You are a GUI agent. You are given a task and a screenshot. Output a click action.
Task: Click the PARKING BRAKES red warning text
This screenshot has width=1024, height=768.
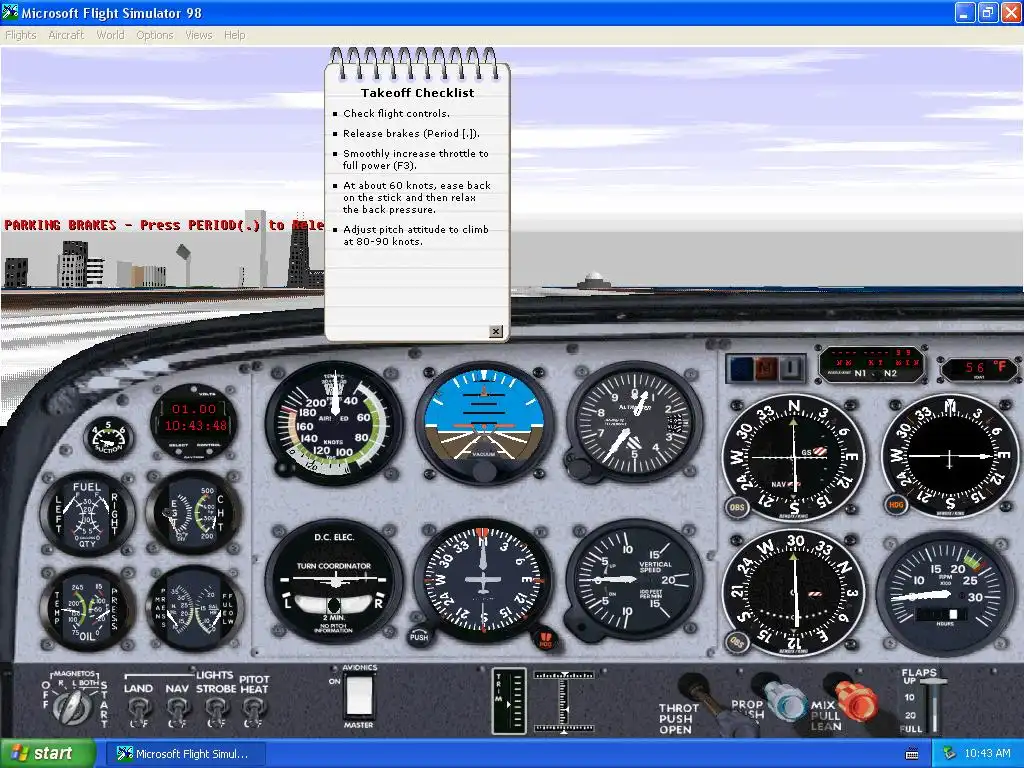163,225
